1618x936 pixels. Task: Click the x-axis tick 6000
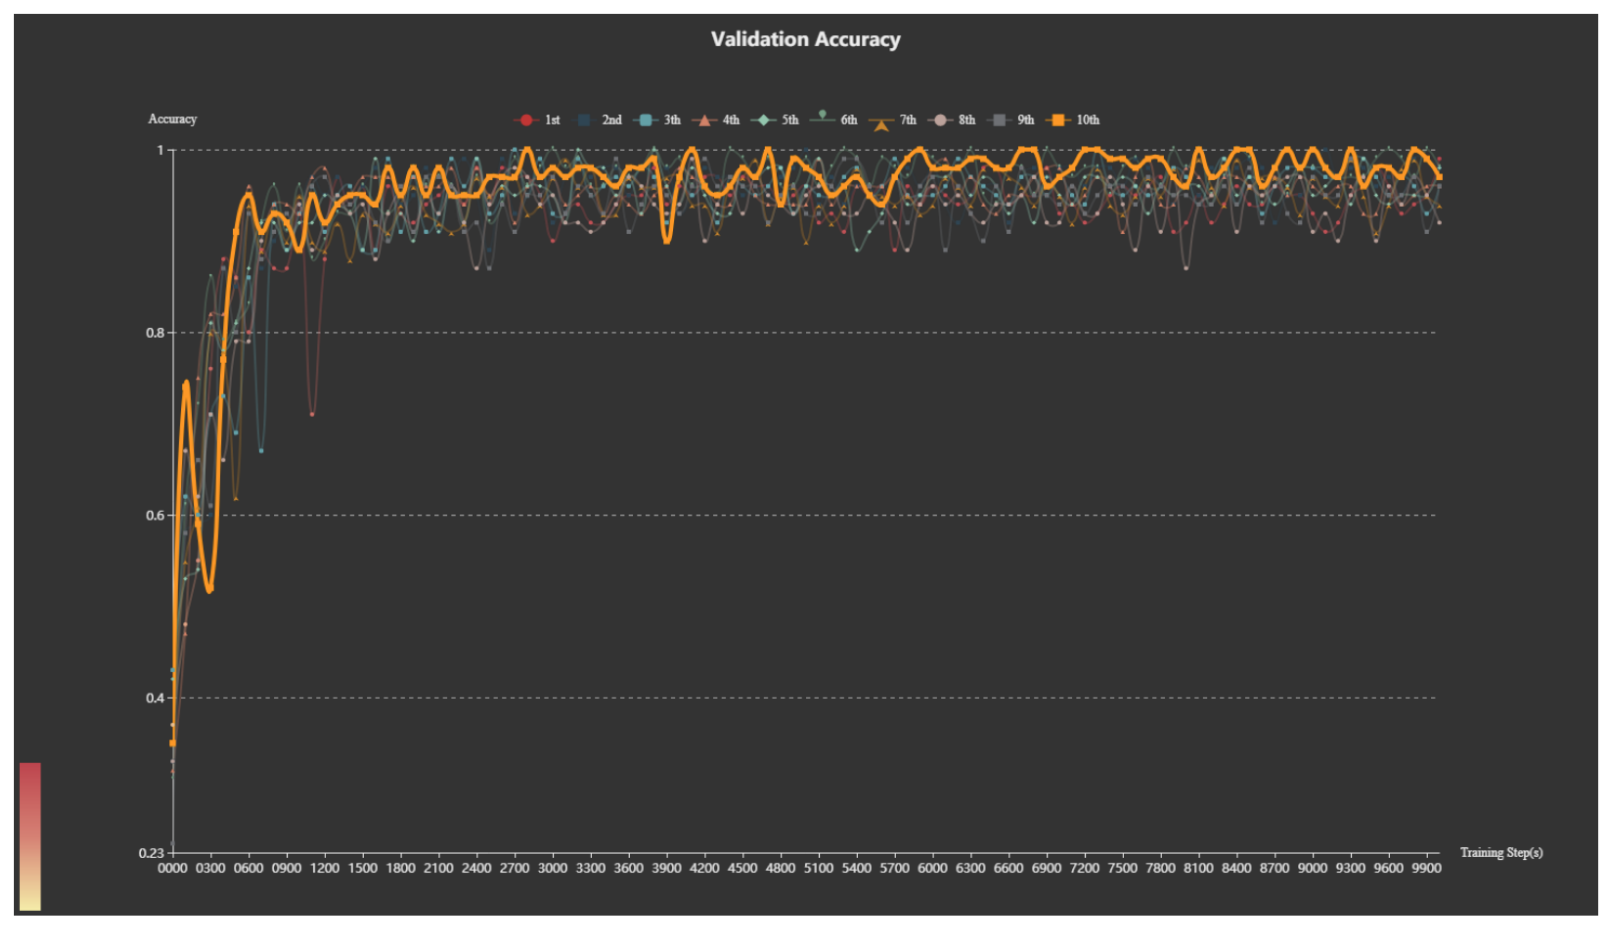point(932,869)
